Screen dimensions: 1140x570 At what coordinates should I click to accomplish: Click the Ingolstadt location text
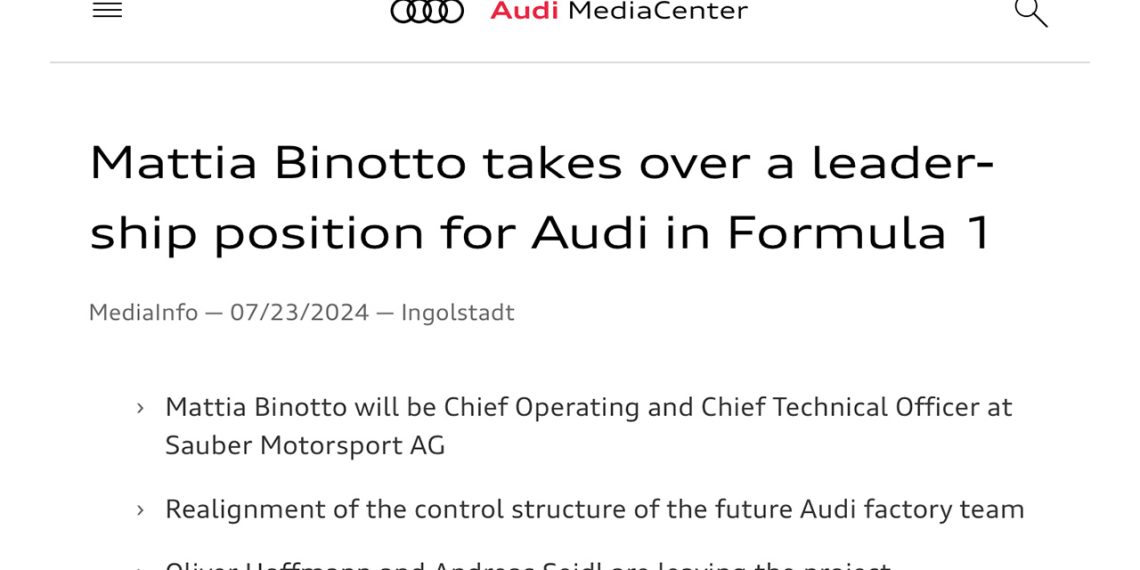coord(457,312)
